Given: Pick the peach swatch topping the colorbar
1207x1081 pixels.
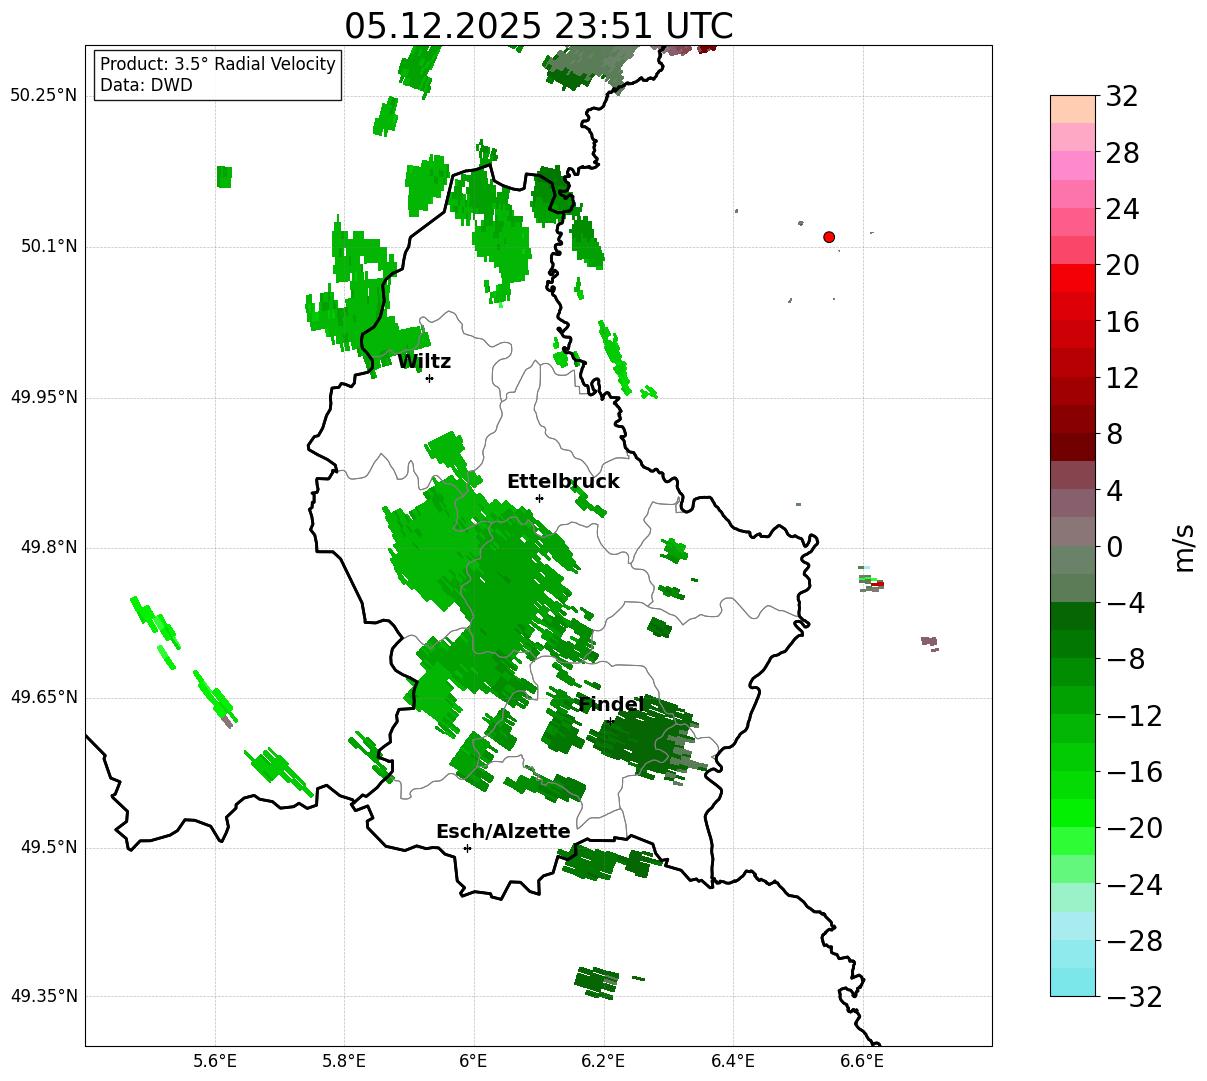Looking at the screenshot, I should point(1073,110).
